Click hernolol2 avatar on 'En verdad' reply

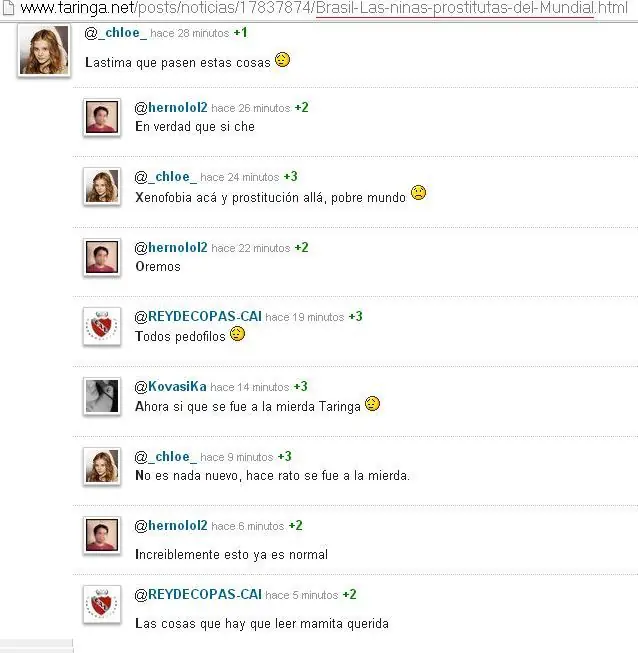point(102,117)
